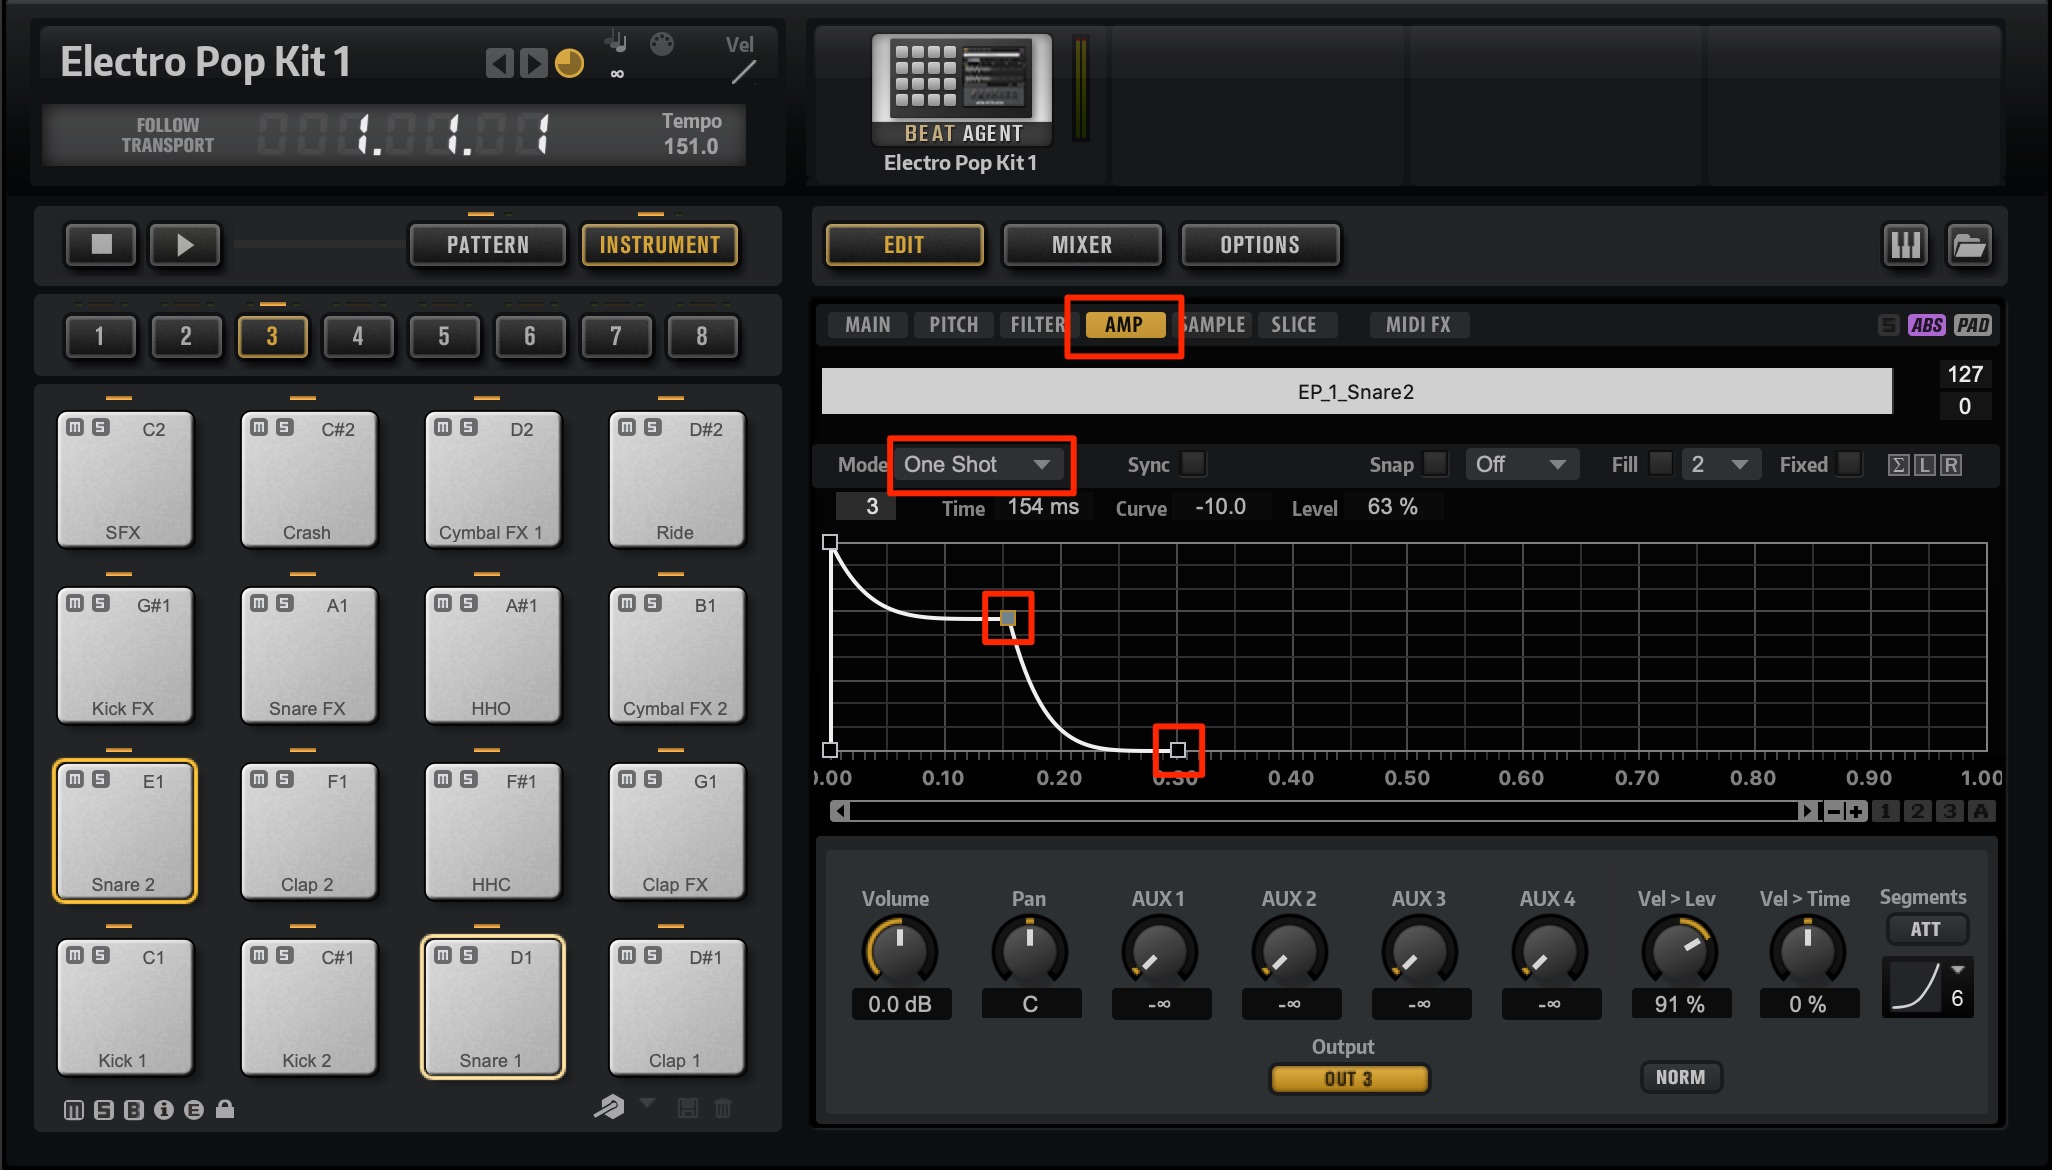Click the ATT segments button
Viewport: 2052px width, 1170px height.
[1926, 929]
